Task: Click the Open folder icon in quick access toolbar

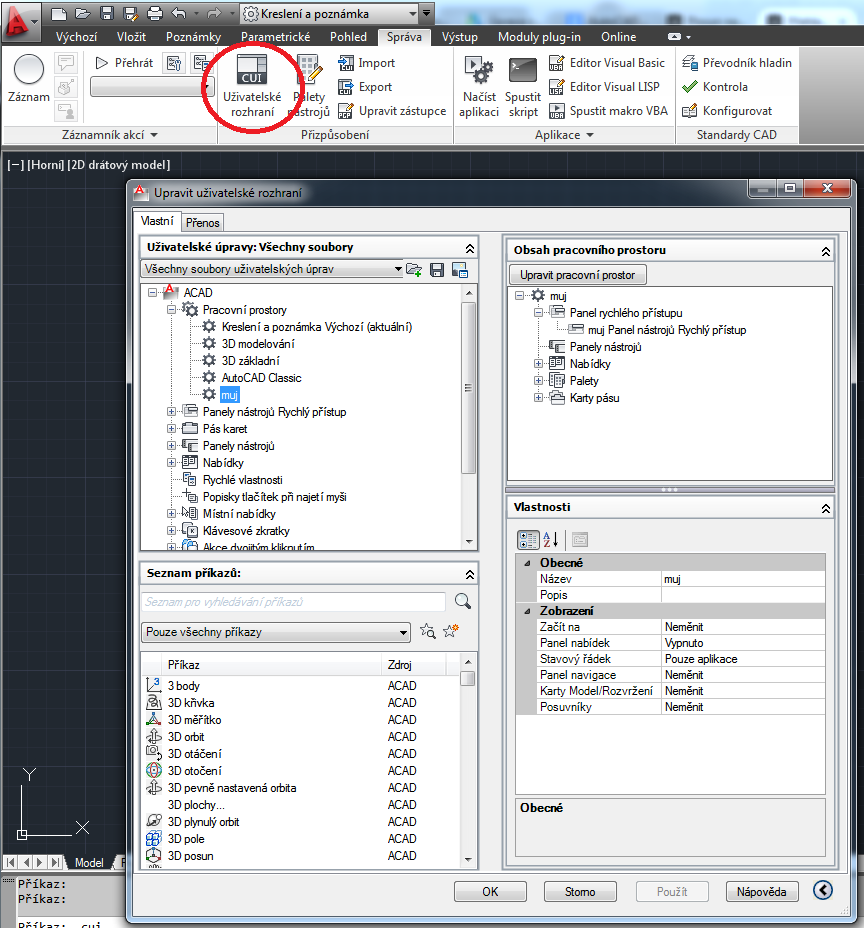Action: pyautogui.click(x=82, y=13)
